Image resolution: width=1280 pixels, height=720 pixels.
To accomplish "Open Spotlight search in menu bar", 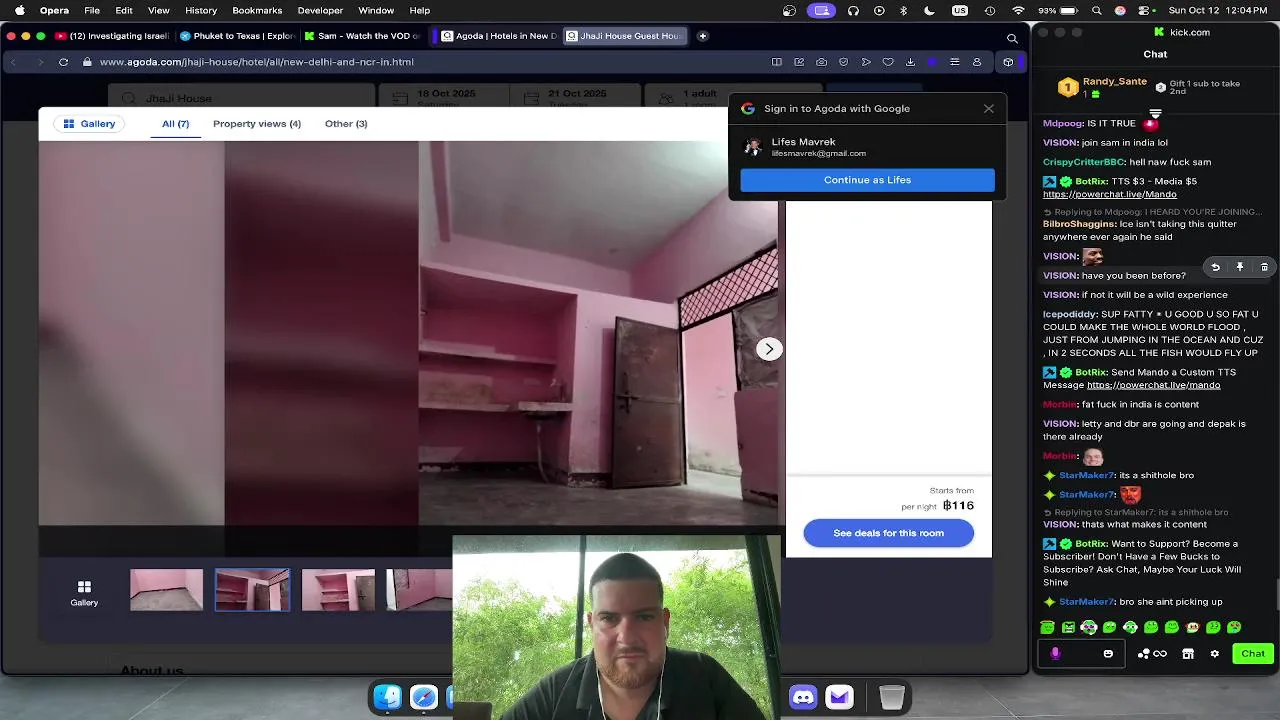I will coord(1097,10).
